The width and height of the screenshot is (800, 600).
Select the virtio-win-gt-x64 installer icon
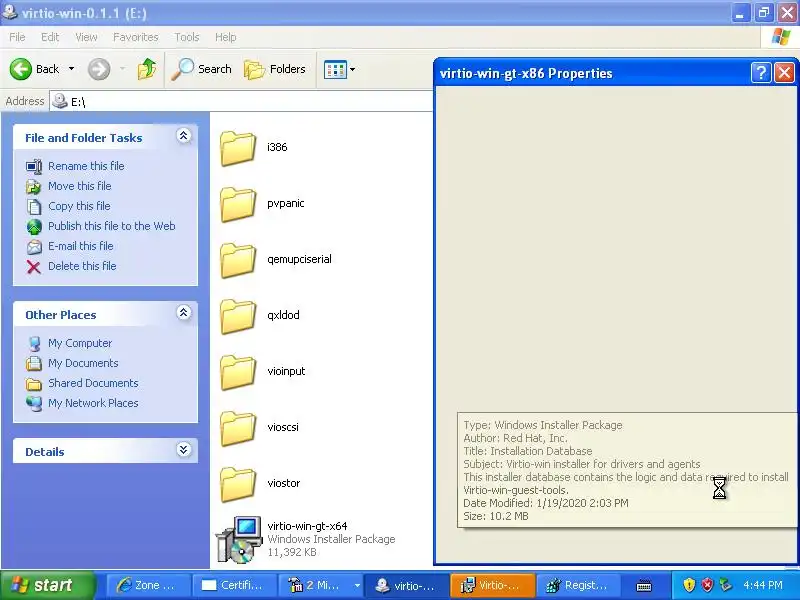239,540
